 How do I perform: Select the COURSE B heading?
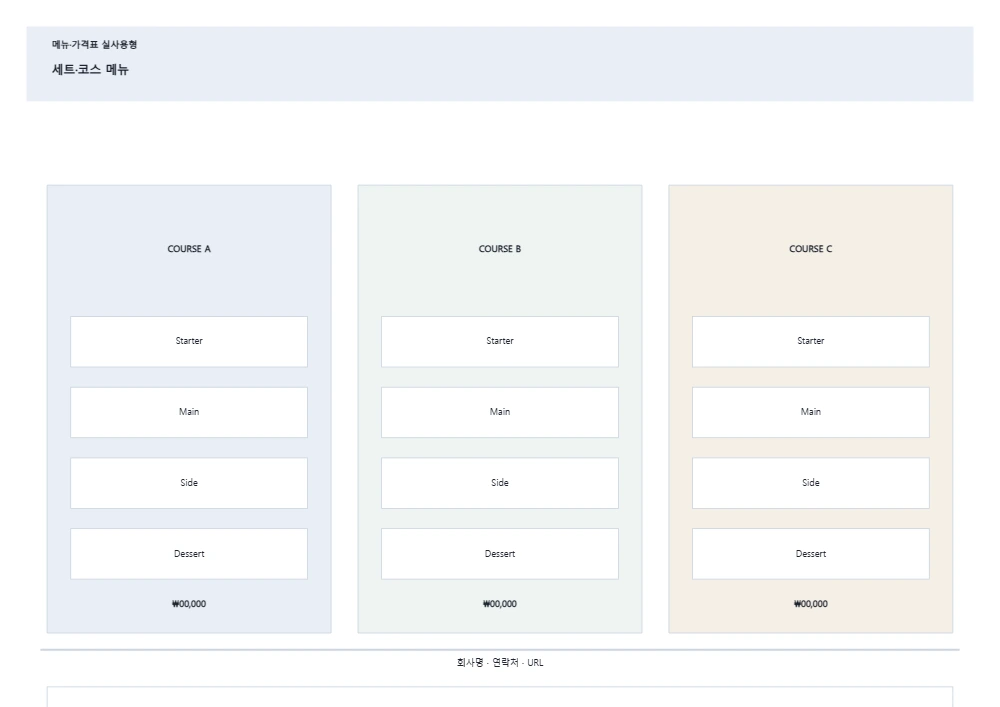500,249
